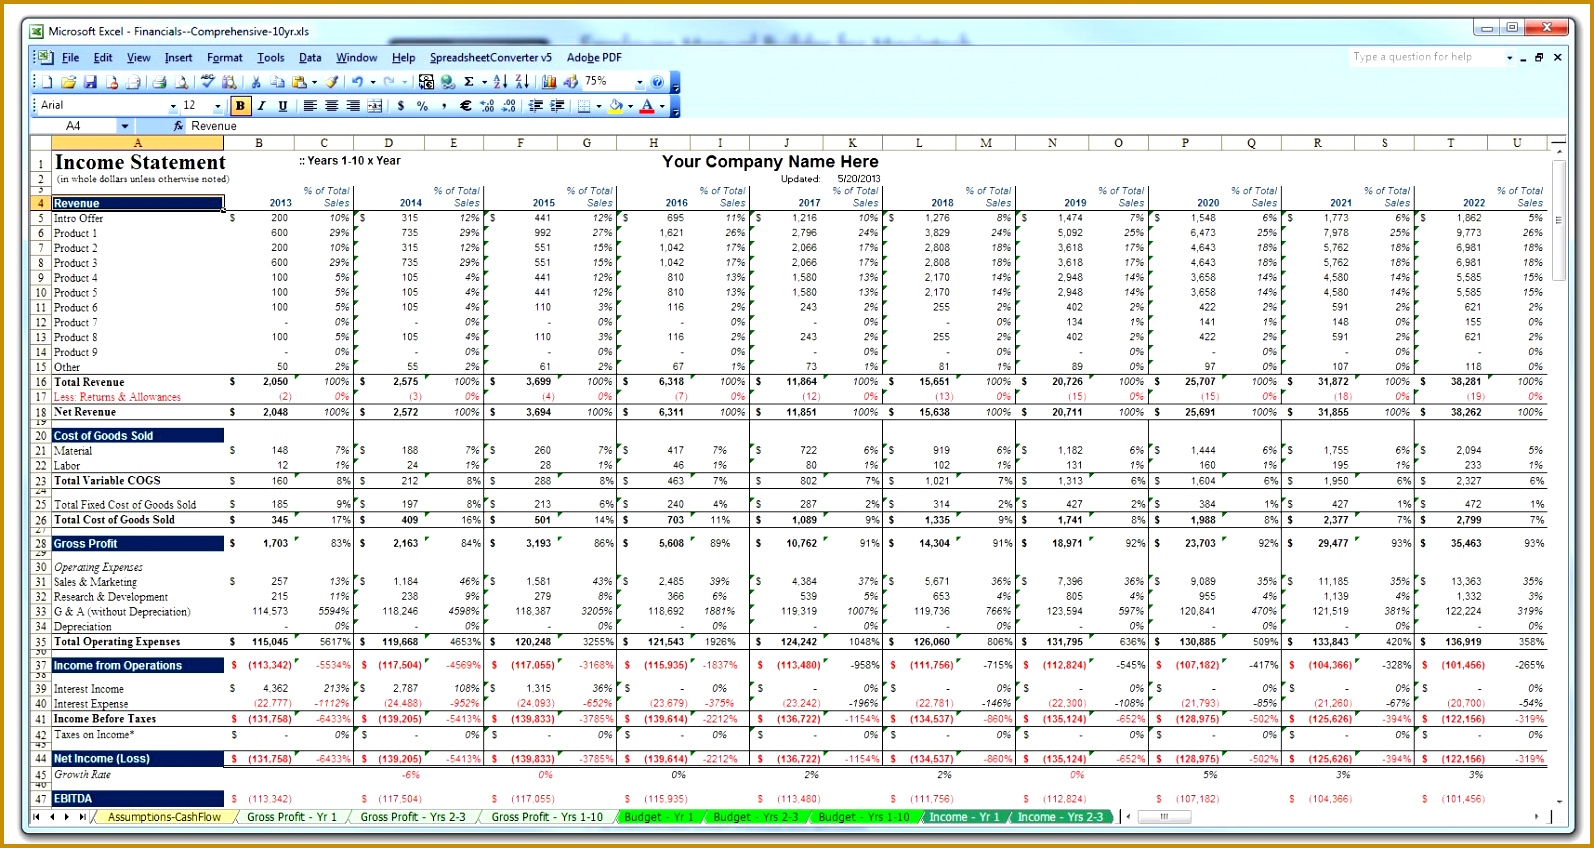Screen dimensions: 1594x848
Task: Switch to Income - Yr 1 sheet tab
Action: (964, 817)
